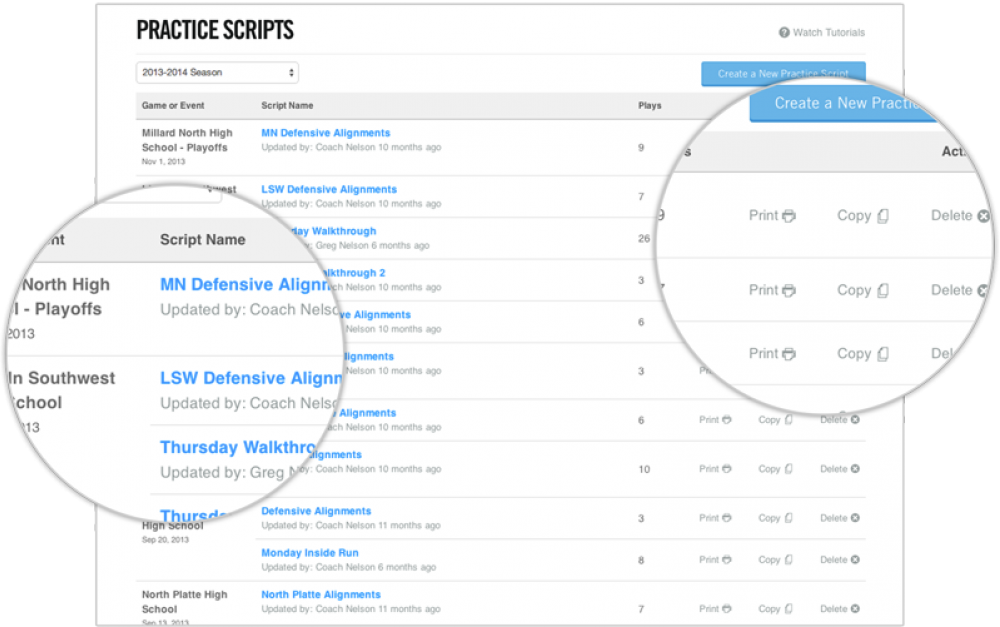Viewport: 1000px width, 627px height.
Task: Delete the North Platte Alignments script
Action: point(839,608)
